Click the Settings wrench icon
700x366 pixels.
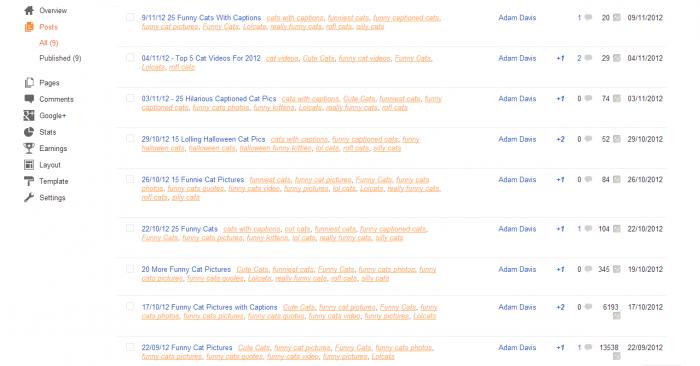[x=29, y=198]
